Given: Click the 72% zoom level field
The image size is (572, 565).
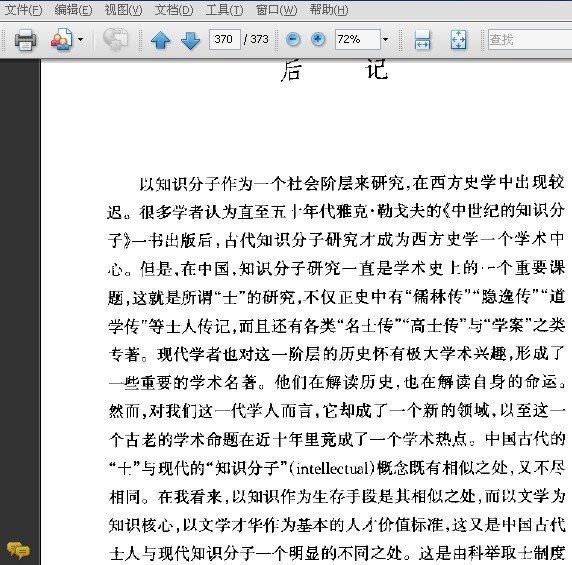Looking at the screenshot, I should click(358, 39).
